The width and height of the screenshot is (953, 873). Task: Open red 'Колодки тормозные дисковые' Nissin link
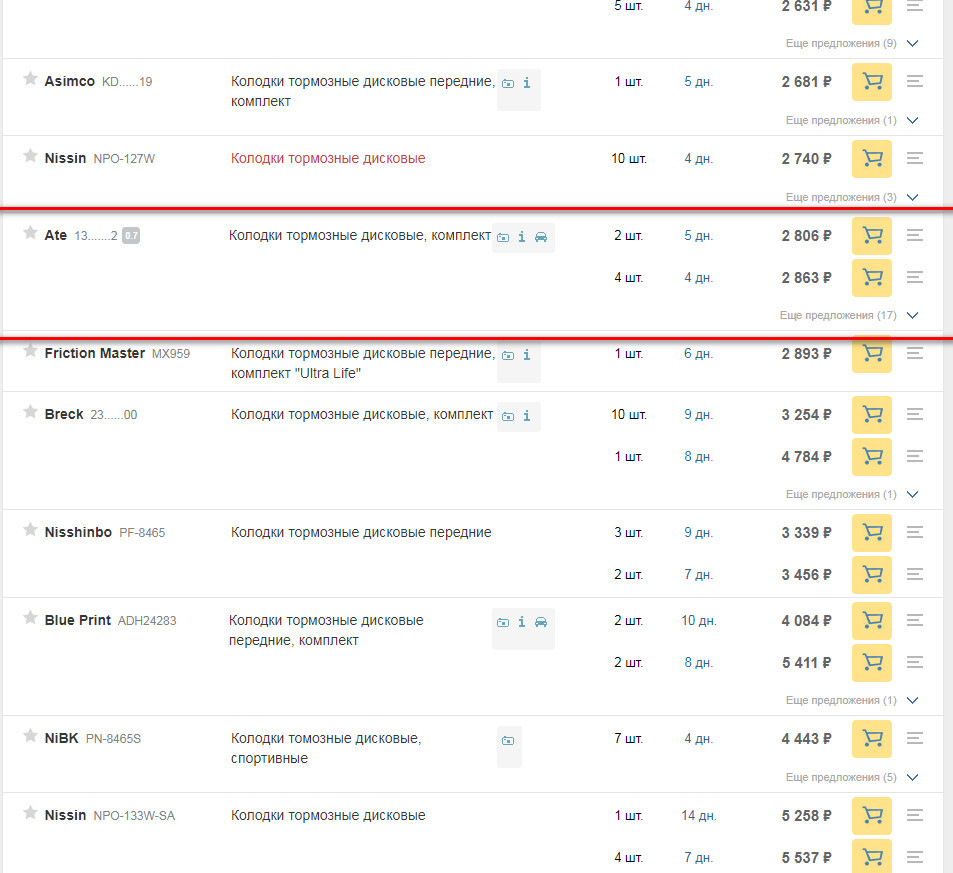pyautogui.click(x=328, y=159)
